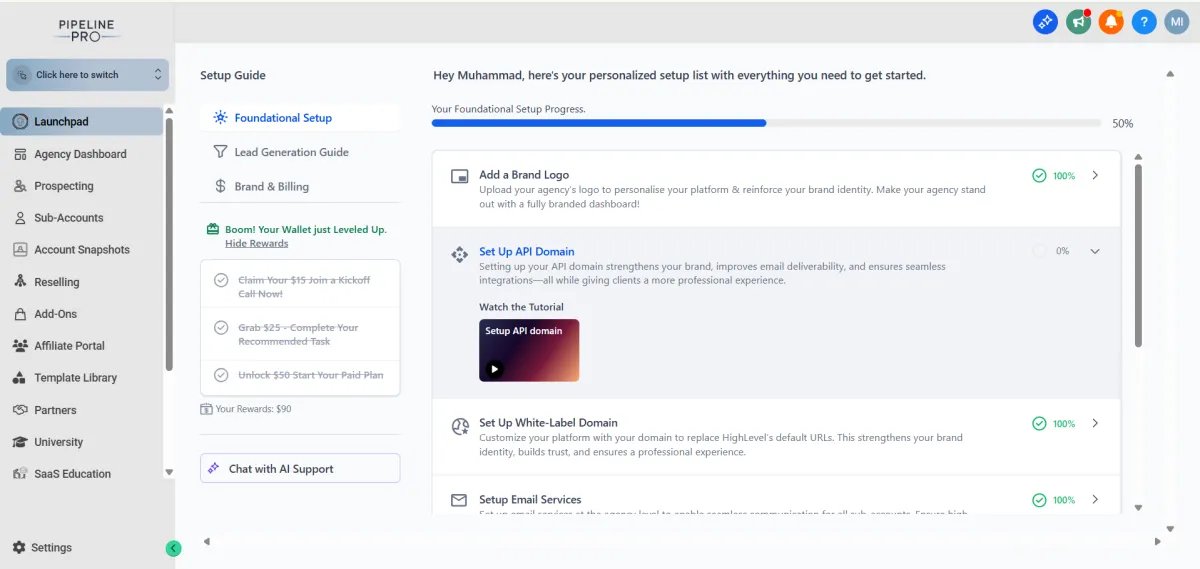
Task: Open the Settings link in sidebar
Action: coord(42,547)
